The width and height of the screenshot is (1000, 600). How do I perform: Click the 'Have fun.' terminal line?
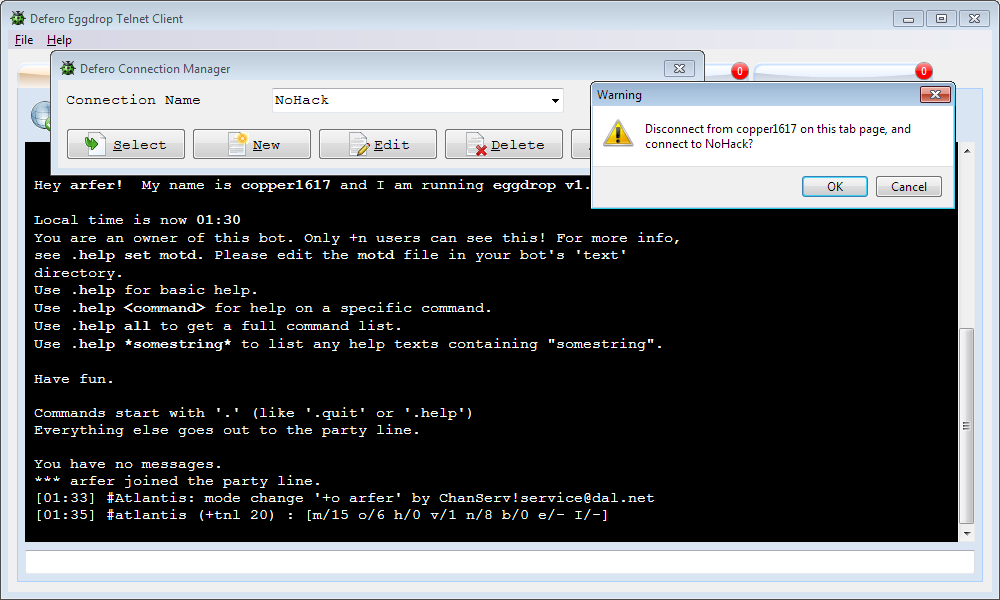(x=73, y=379)
